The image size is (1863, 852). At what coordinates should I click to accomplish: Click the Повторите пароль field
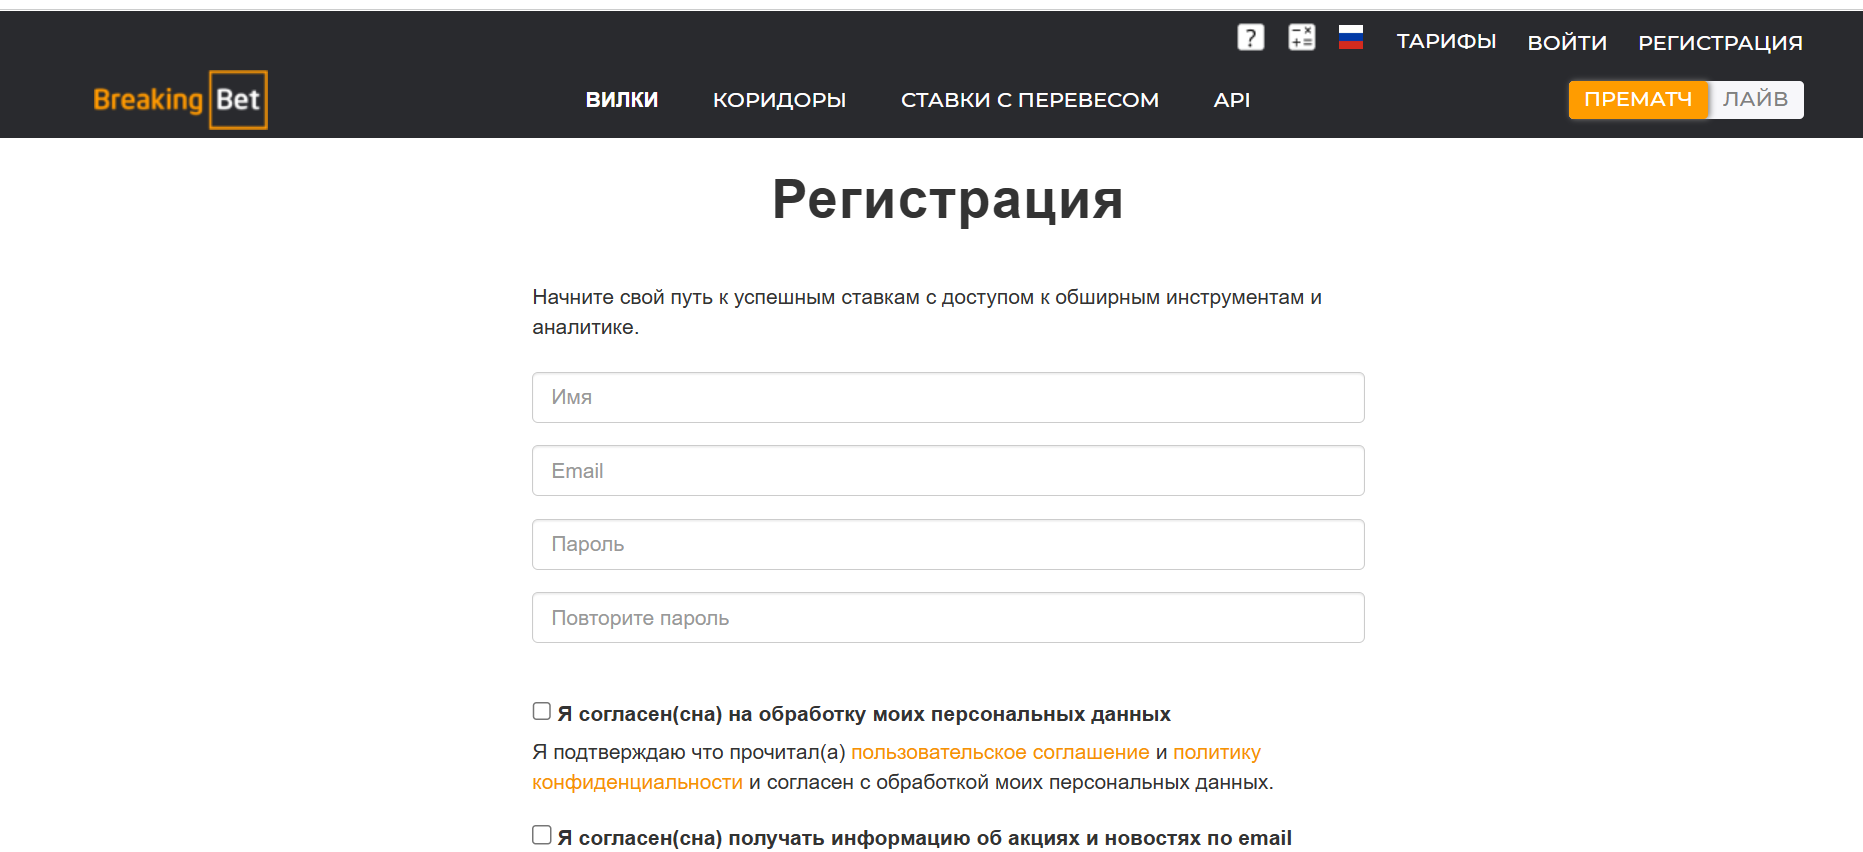click(948, 618)
